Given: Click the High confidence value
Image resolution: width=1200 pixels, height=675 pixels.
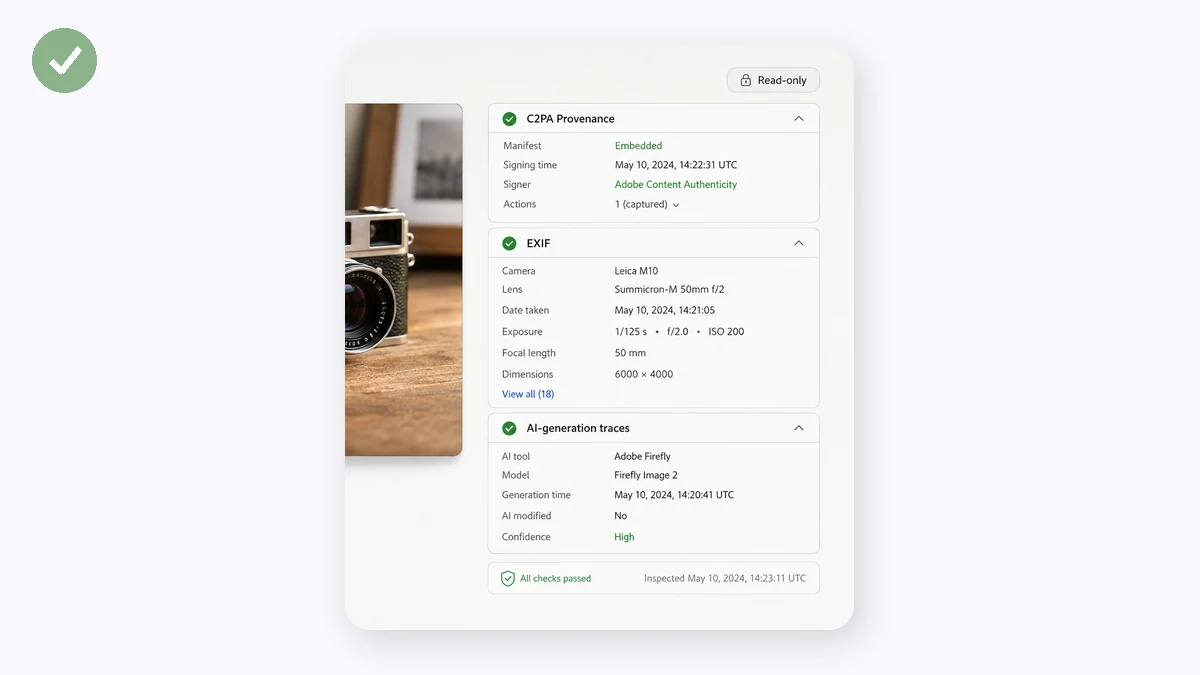Looking at the screenshot, I should pyautogui.click(x=624, y=537).
